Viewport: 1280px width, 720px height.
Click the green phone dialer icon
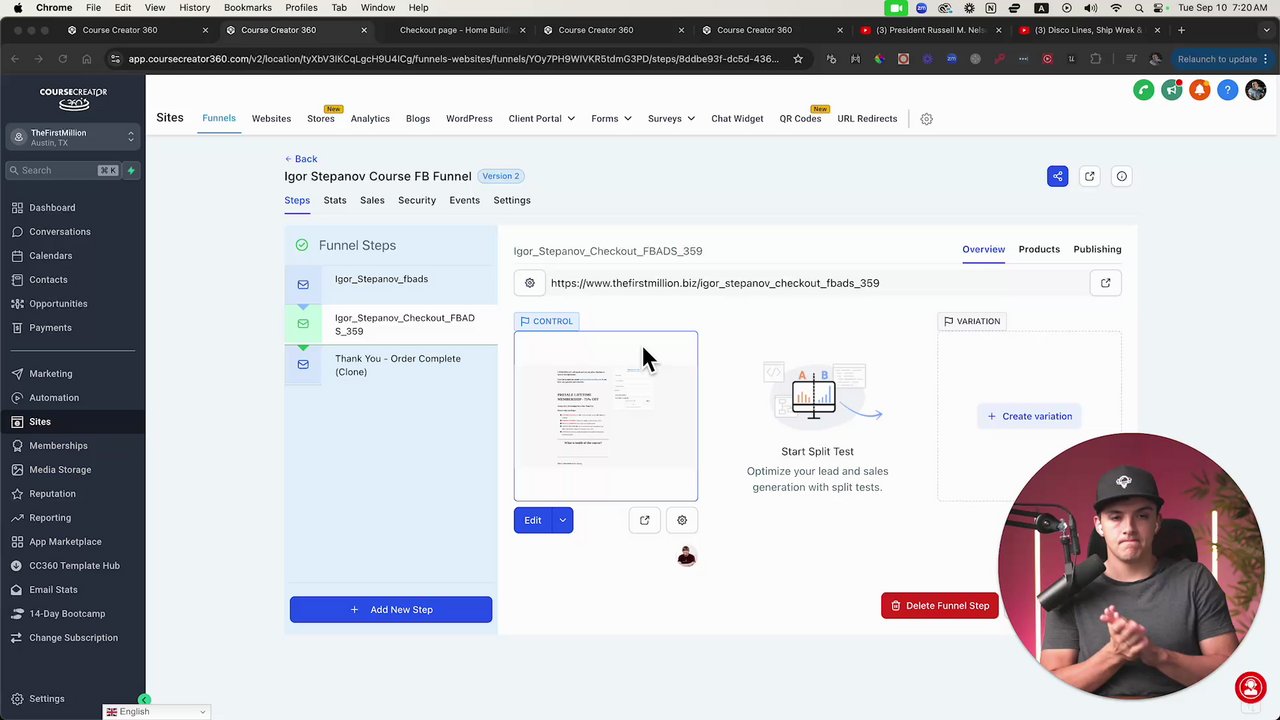(1144, 90)
